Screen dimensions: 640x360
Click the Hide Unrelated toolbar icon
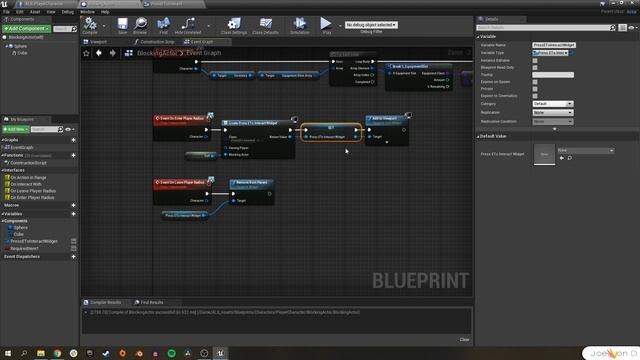click(188, 25)
